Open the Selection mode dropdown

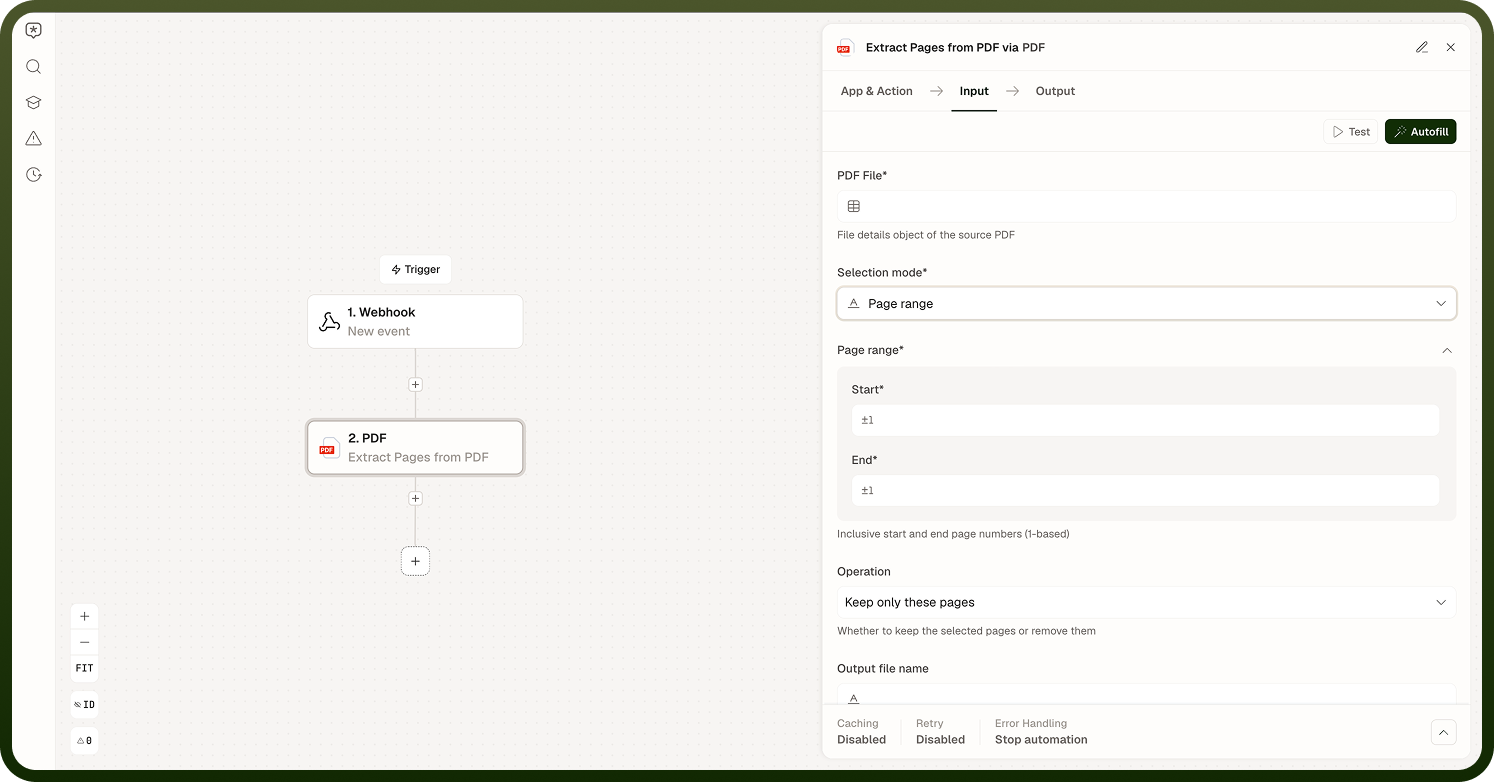click(1146, 303)
